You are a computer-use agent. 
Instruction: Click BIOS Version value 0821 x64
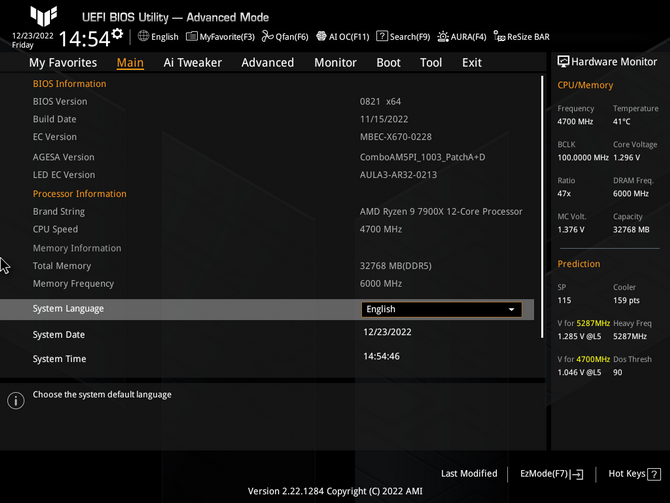click(380, 102)
